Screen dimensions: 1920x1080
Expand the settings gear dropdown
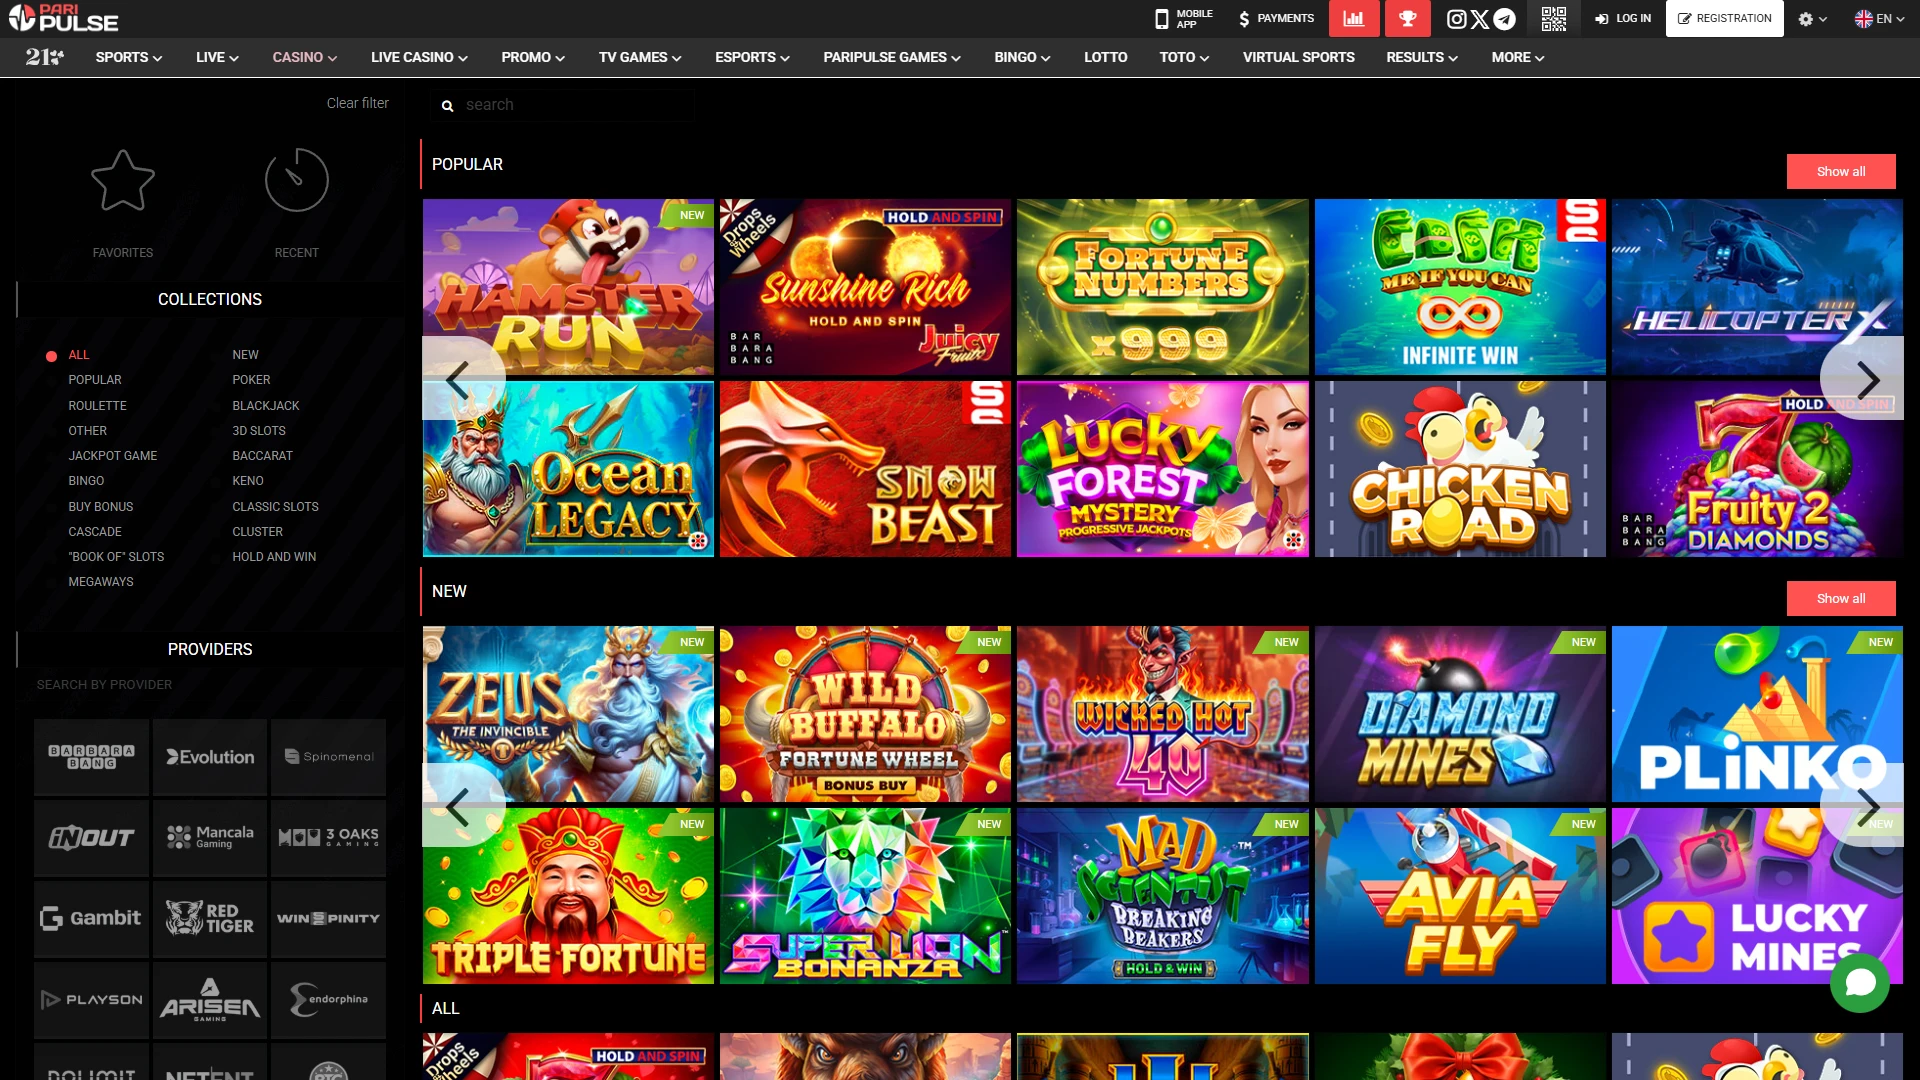tap(1812, 18)
